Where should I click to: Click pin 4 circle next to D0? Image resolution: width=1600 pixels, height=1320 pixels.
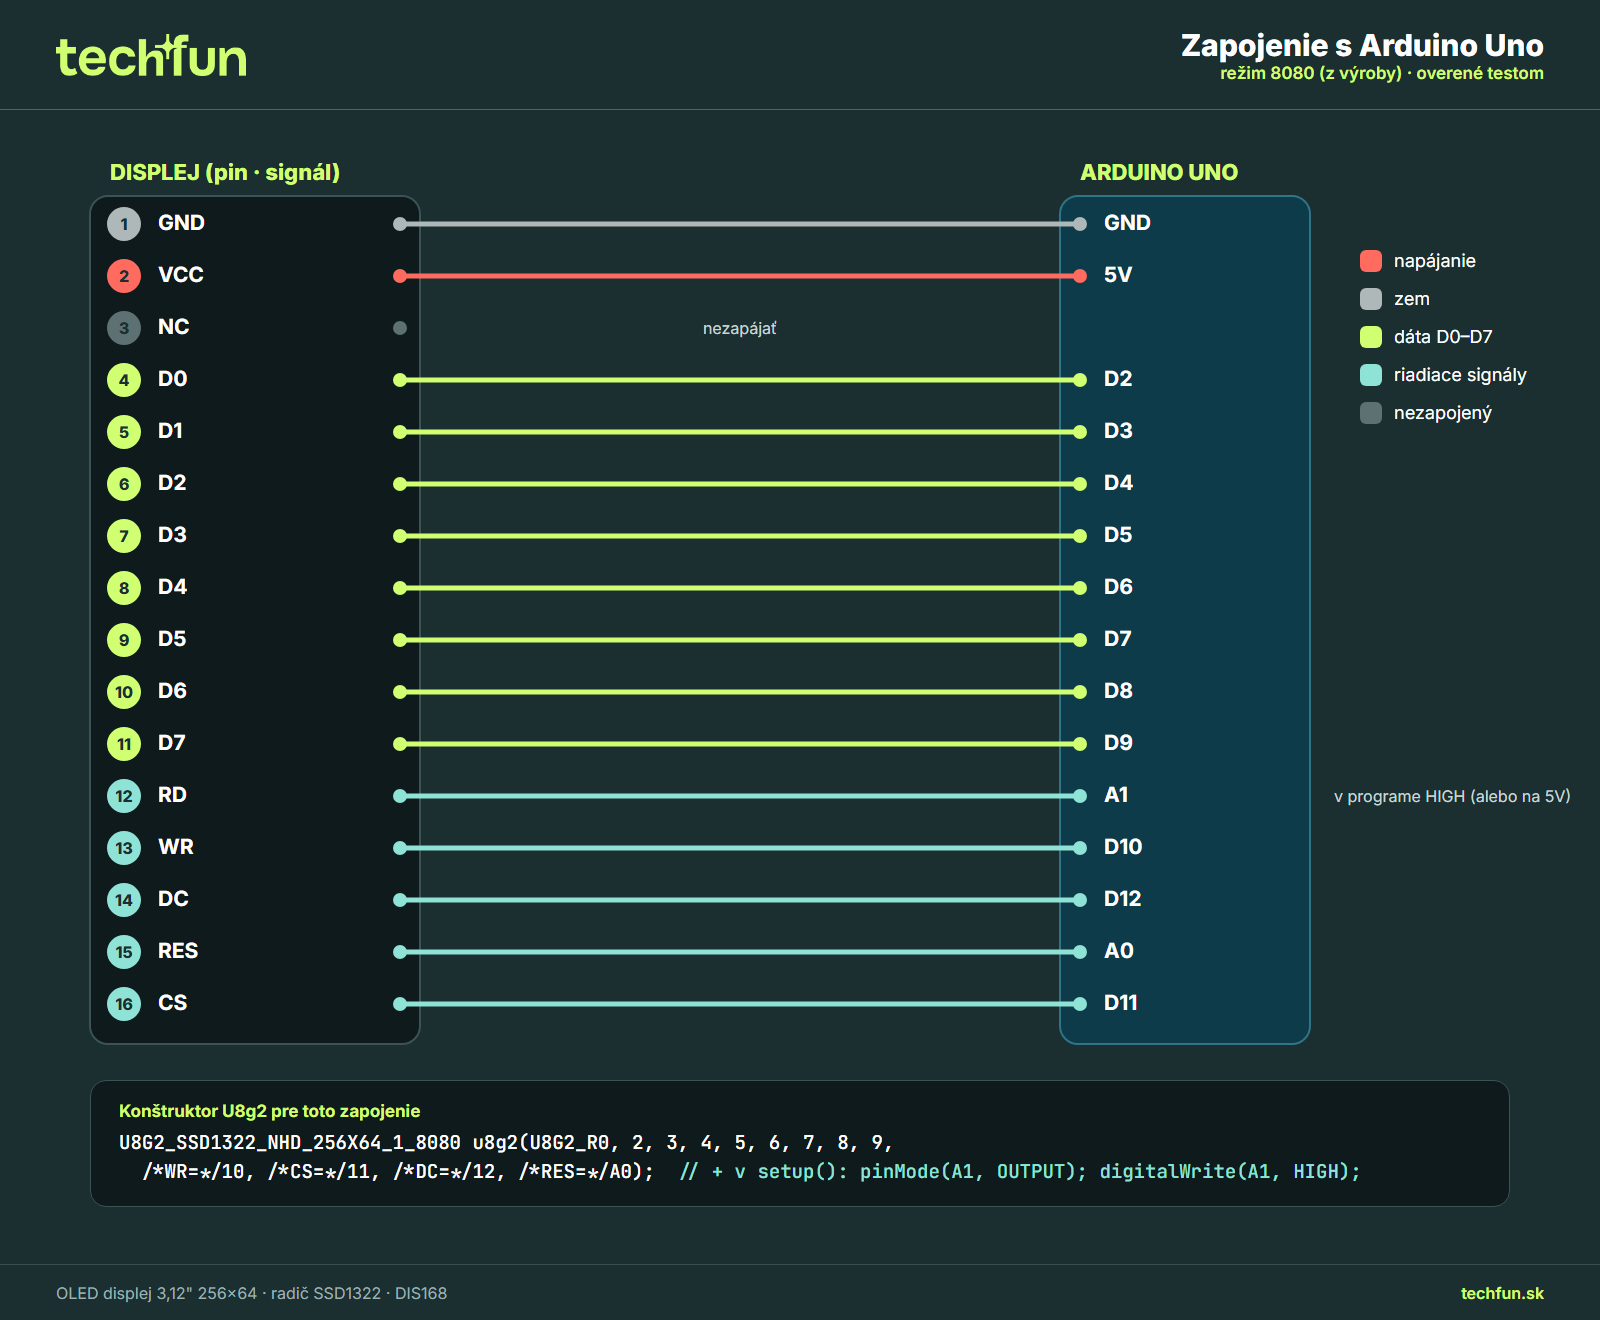(x=124, y=380)
